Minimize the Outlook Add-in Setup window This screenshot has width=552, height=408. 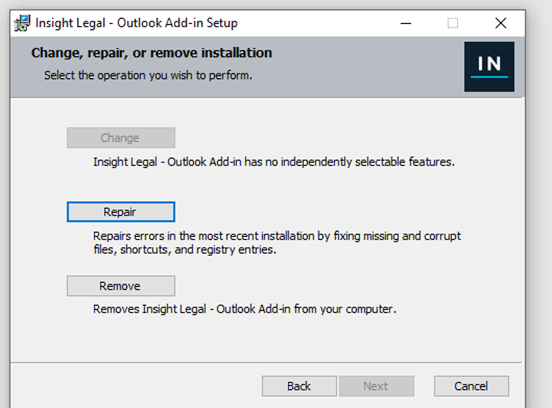coord(406,23)
